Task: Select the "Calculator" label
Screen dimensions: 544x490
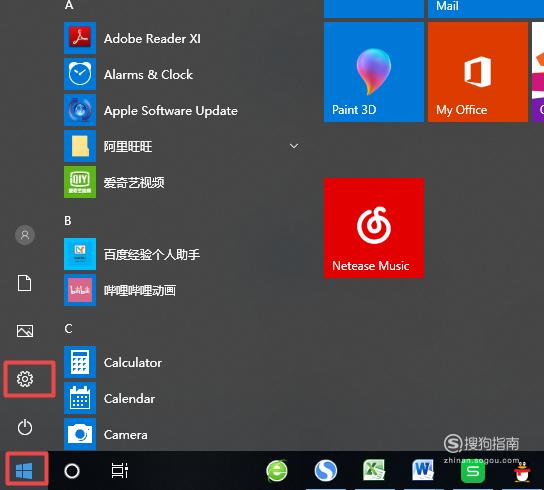Action: (x=133, y=363)
